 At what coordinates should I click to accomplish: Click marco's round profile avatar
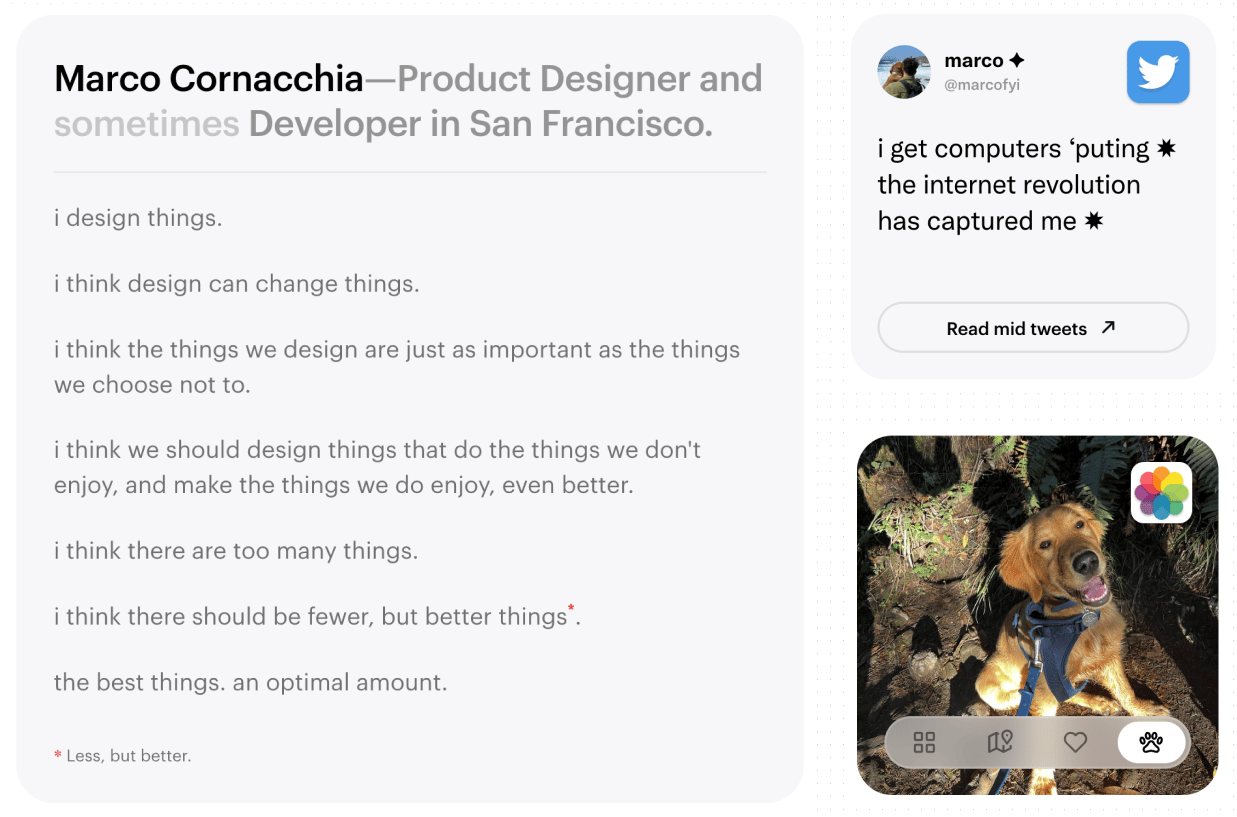pyautogui.click(x=904, y=72)
